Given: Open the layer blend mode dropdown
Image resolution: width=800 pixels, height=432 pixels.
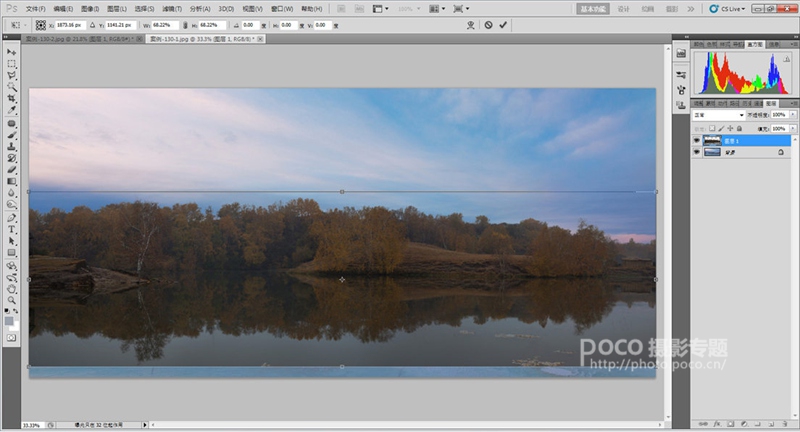Looking at the screenshot, I should [719, 115].
